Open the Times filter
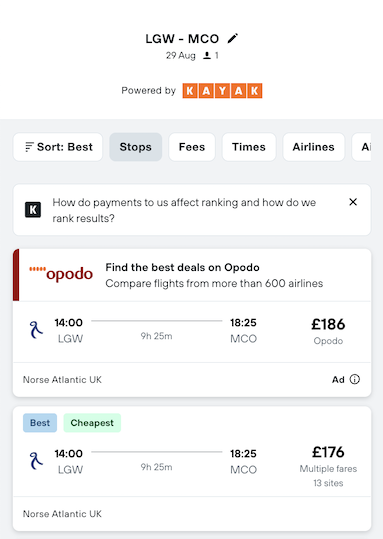 tap(249, 147)
